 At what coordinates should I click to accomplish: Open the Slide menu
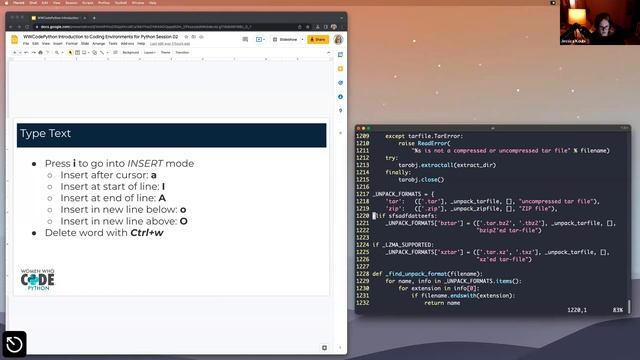click(x=85, y=44)
